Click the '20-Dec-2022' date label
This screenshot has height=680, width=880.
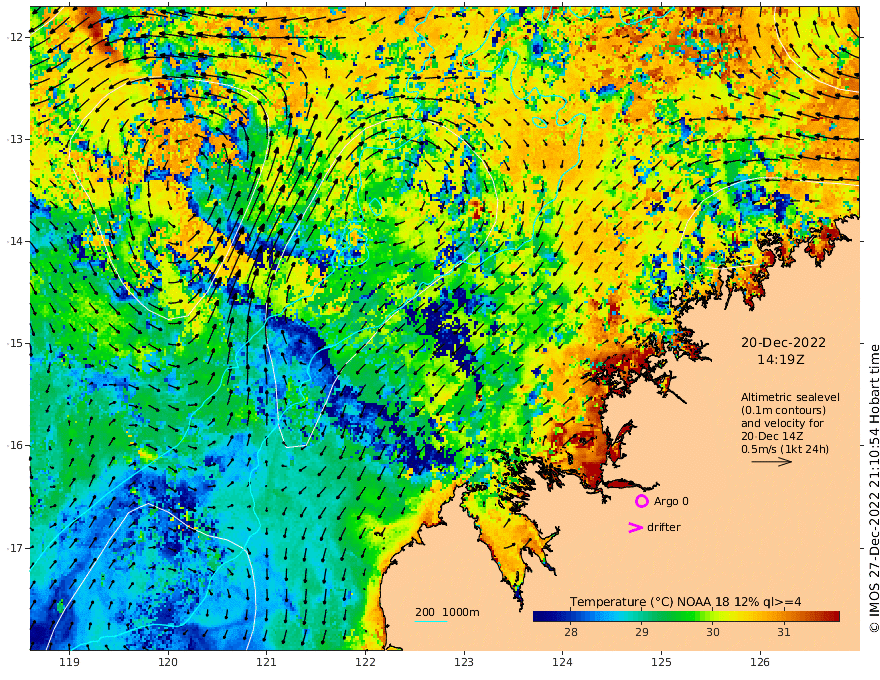point(783,342)
